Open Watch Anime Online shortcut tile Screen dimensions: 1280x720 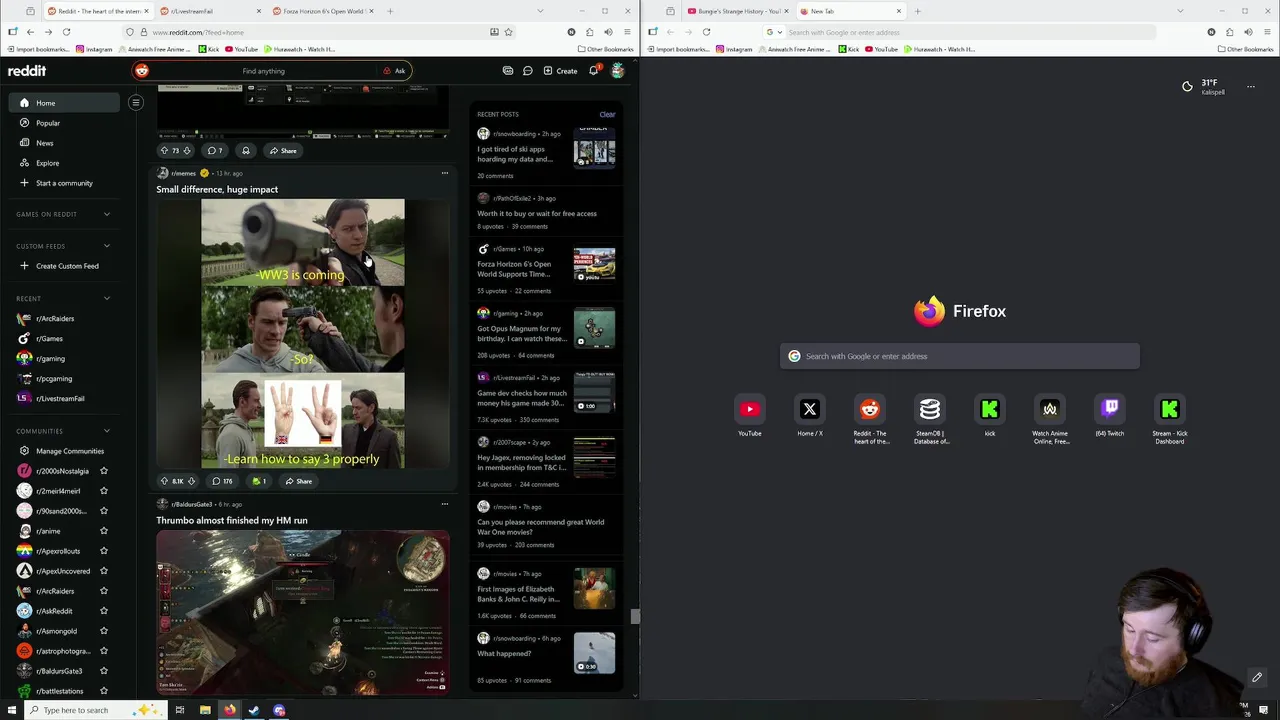(x=1050, y=419)
